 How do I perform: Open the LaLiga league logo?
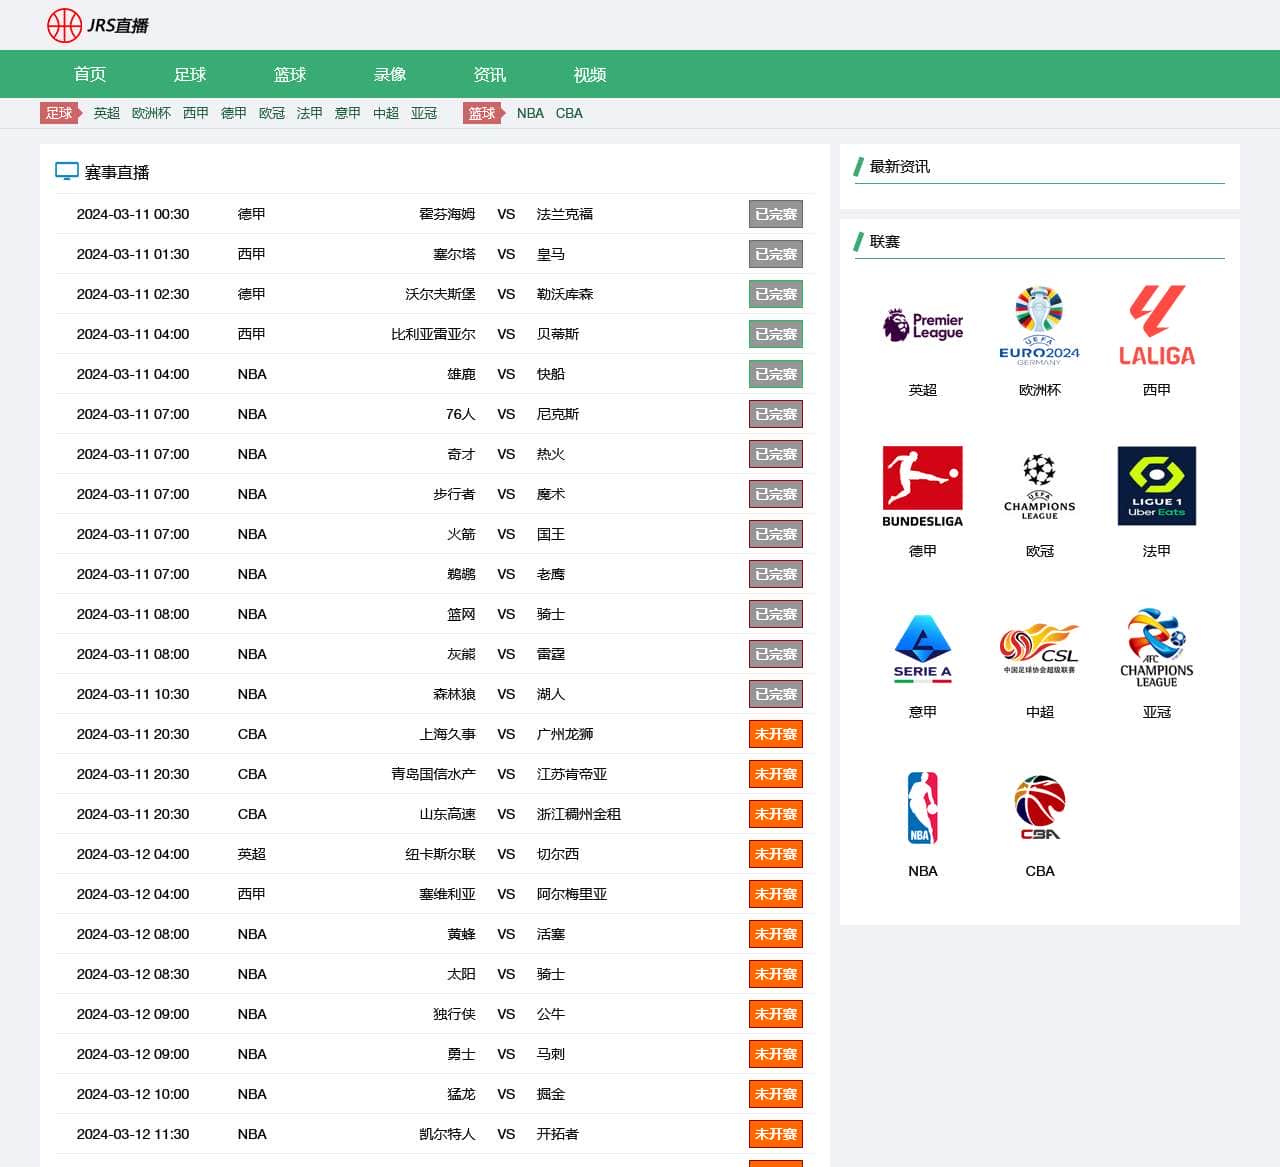(1156, 326)
